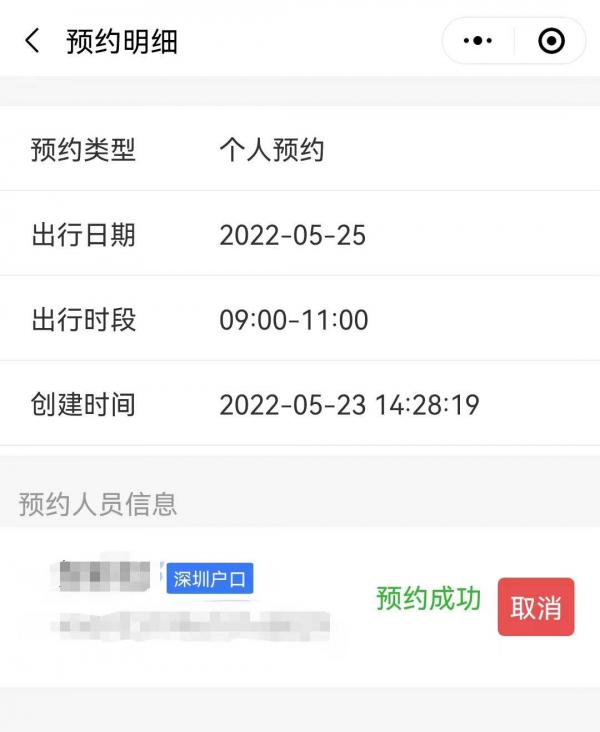Tap the person information card
Viewport: 600px width, 732px height.
300,606
